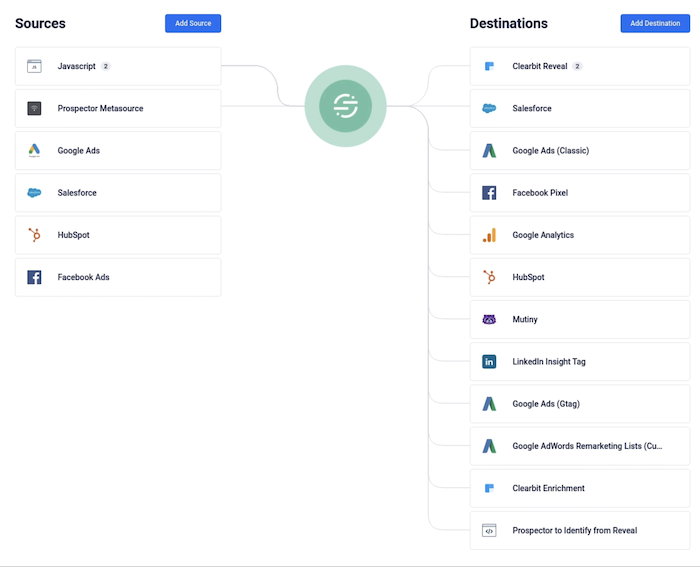
Task: Select the Google Ads (Classic) destination
Action: 579,151
